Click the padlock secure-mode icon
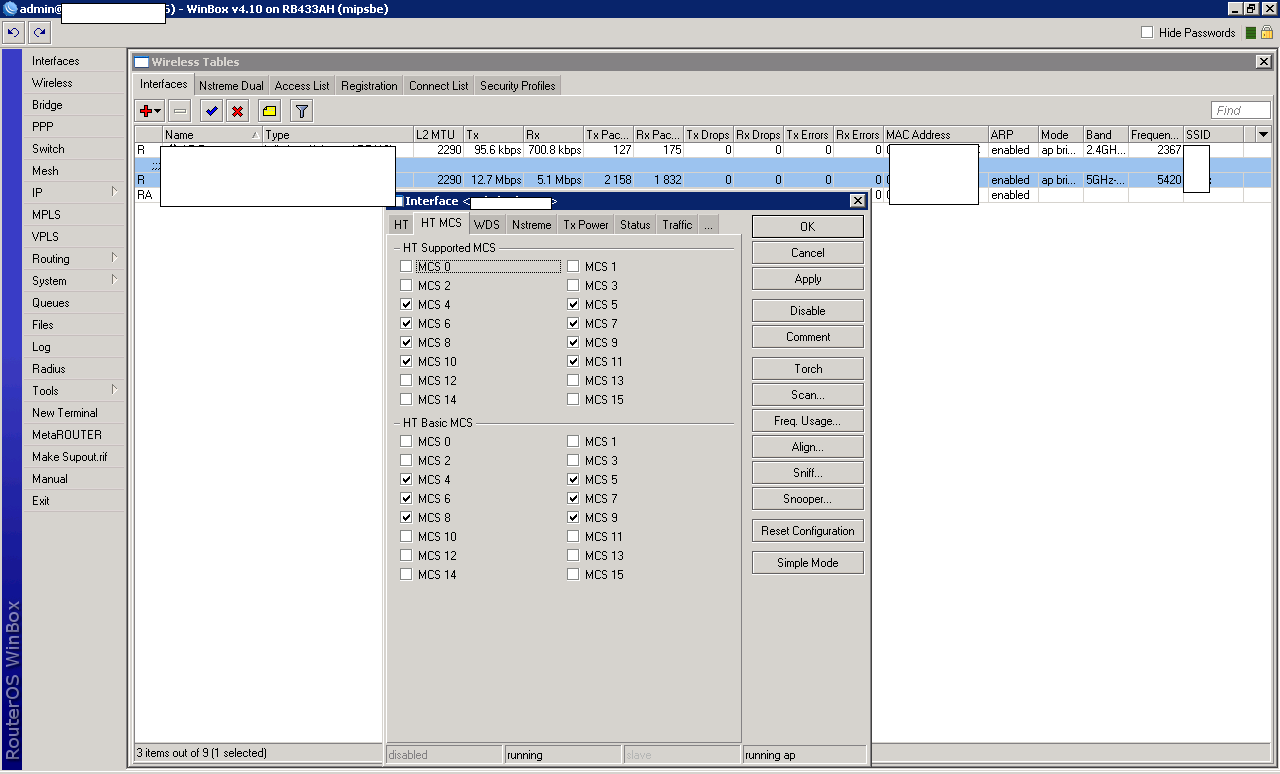The height and width of the screenshot is (774, 1280). [x=1266, y=33]
